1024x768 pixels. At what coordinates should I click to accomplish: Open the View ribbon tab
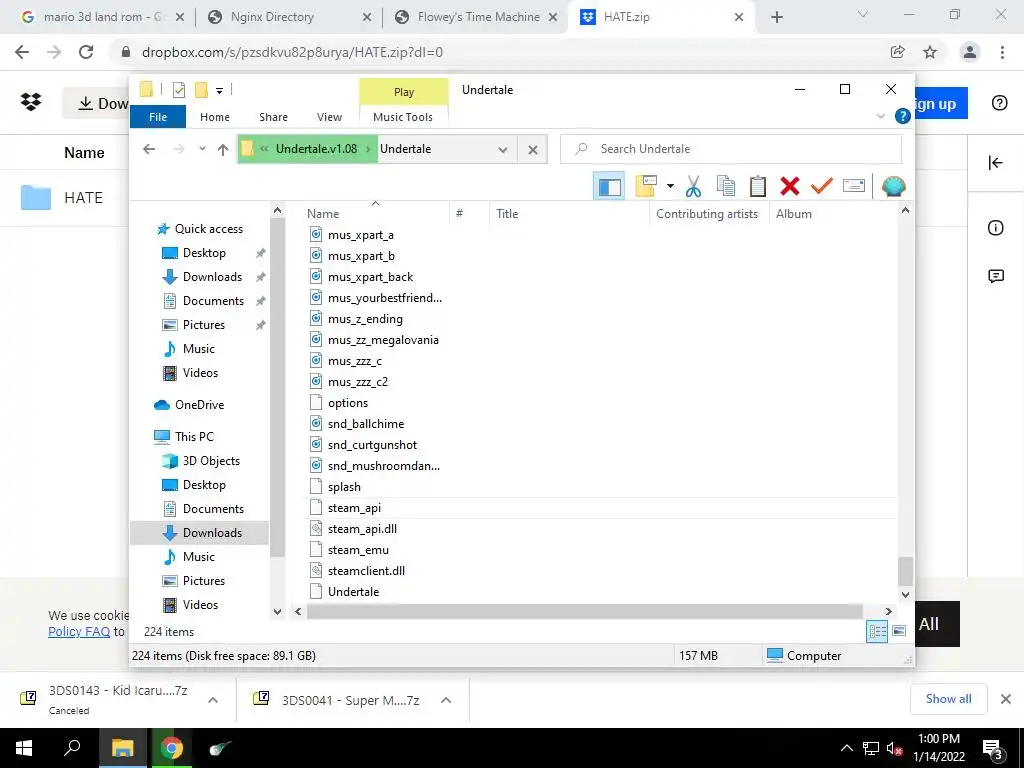point(329,117)
